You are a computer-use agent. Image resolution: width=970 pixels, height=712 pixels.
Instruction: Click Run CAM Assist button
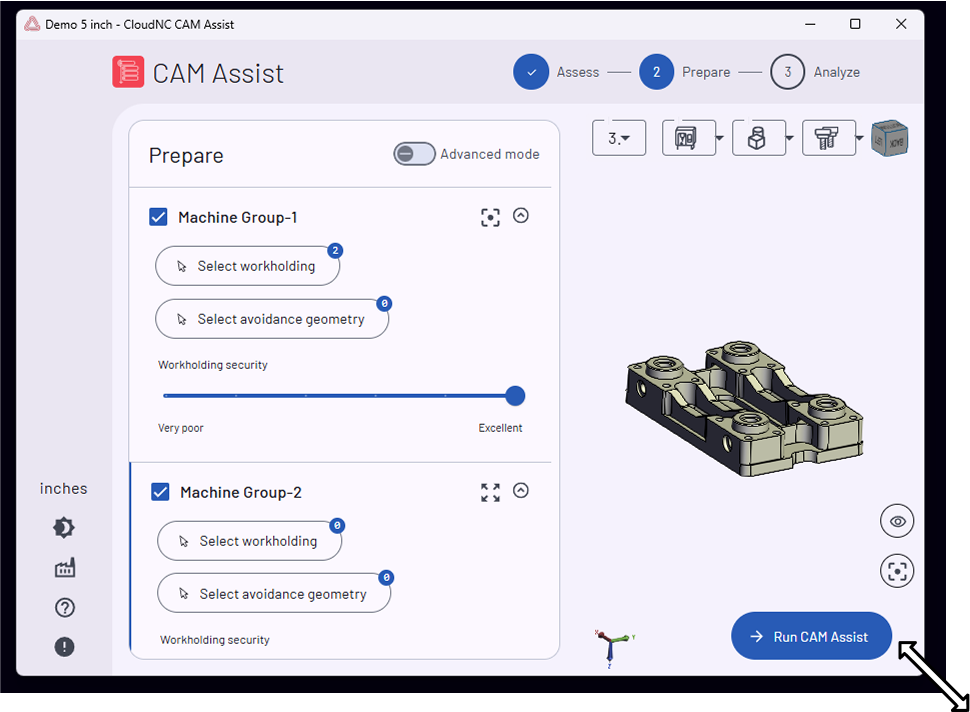812,637
